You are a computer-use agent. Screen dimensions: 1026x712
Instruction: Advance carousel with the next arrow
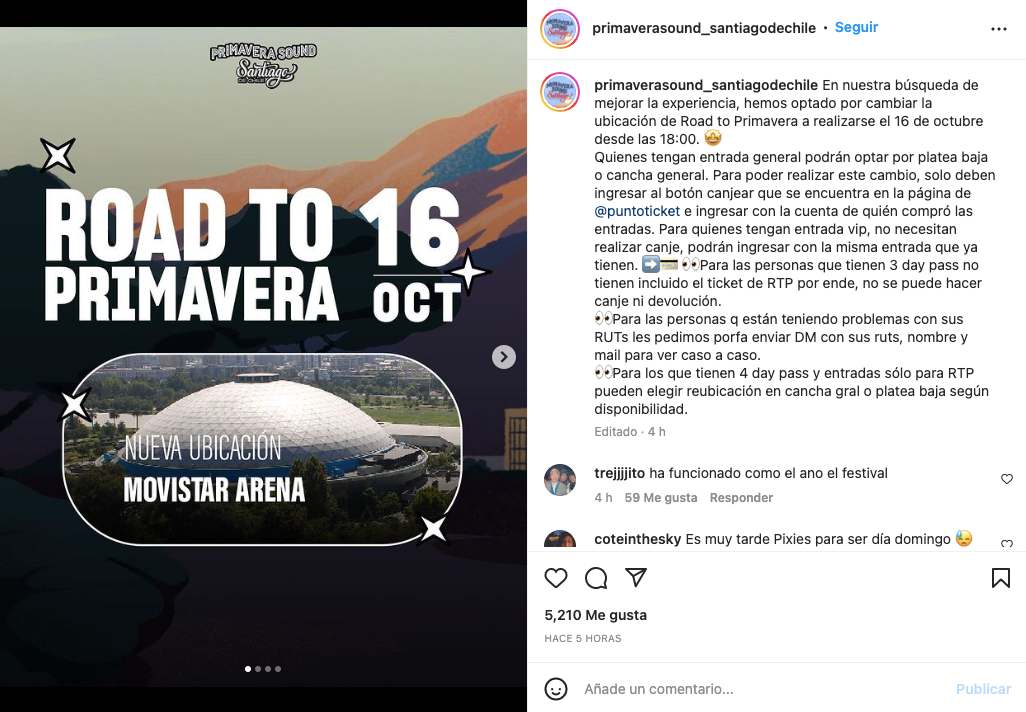(x=504, y=357)
